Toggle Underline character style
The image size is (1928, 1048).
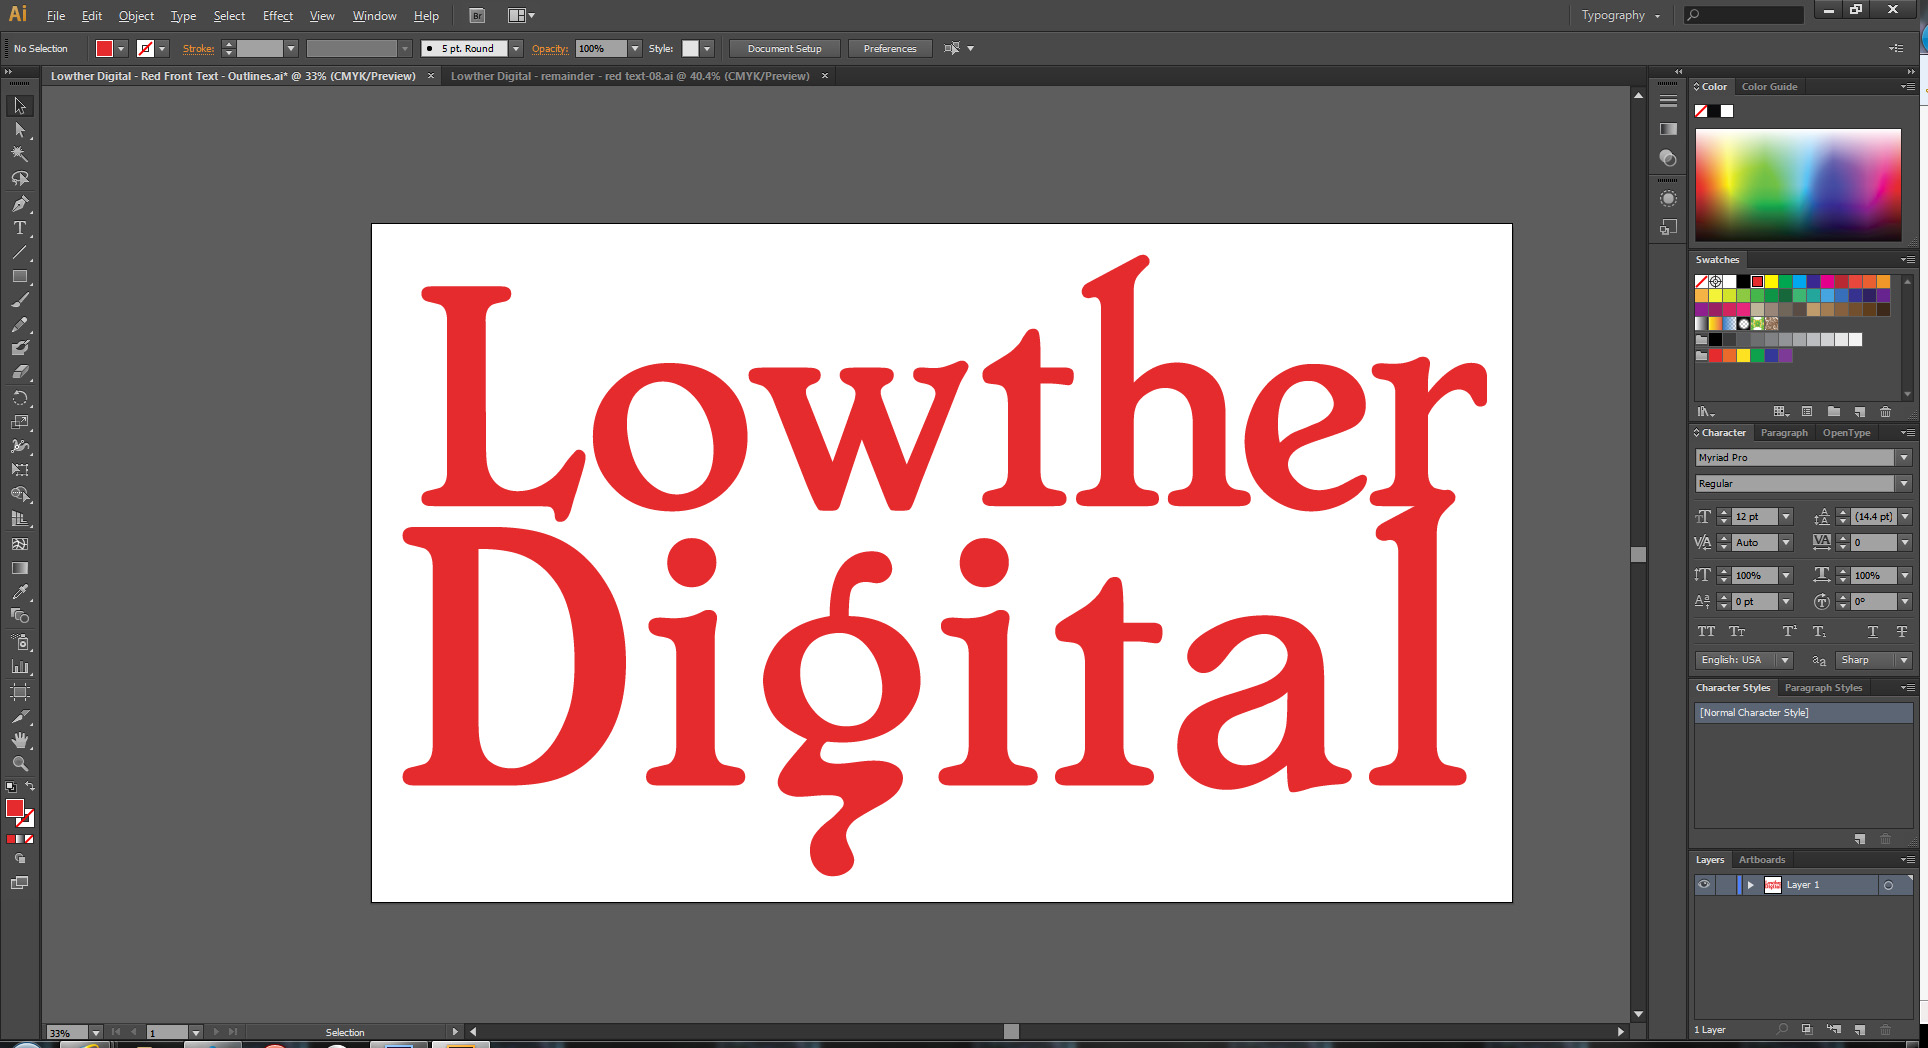tap(1873, 632)
